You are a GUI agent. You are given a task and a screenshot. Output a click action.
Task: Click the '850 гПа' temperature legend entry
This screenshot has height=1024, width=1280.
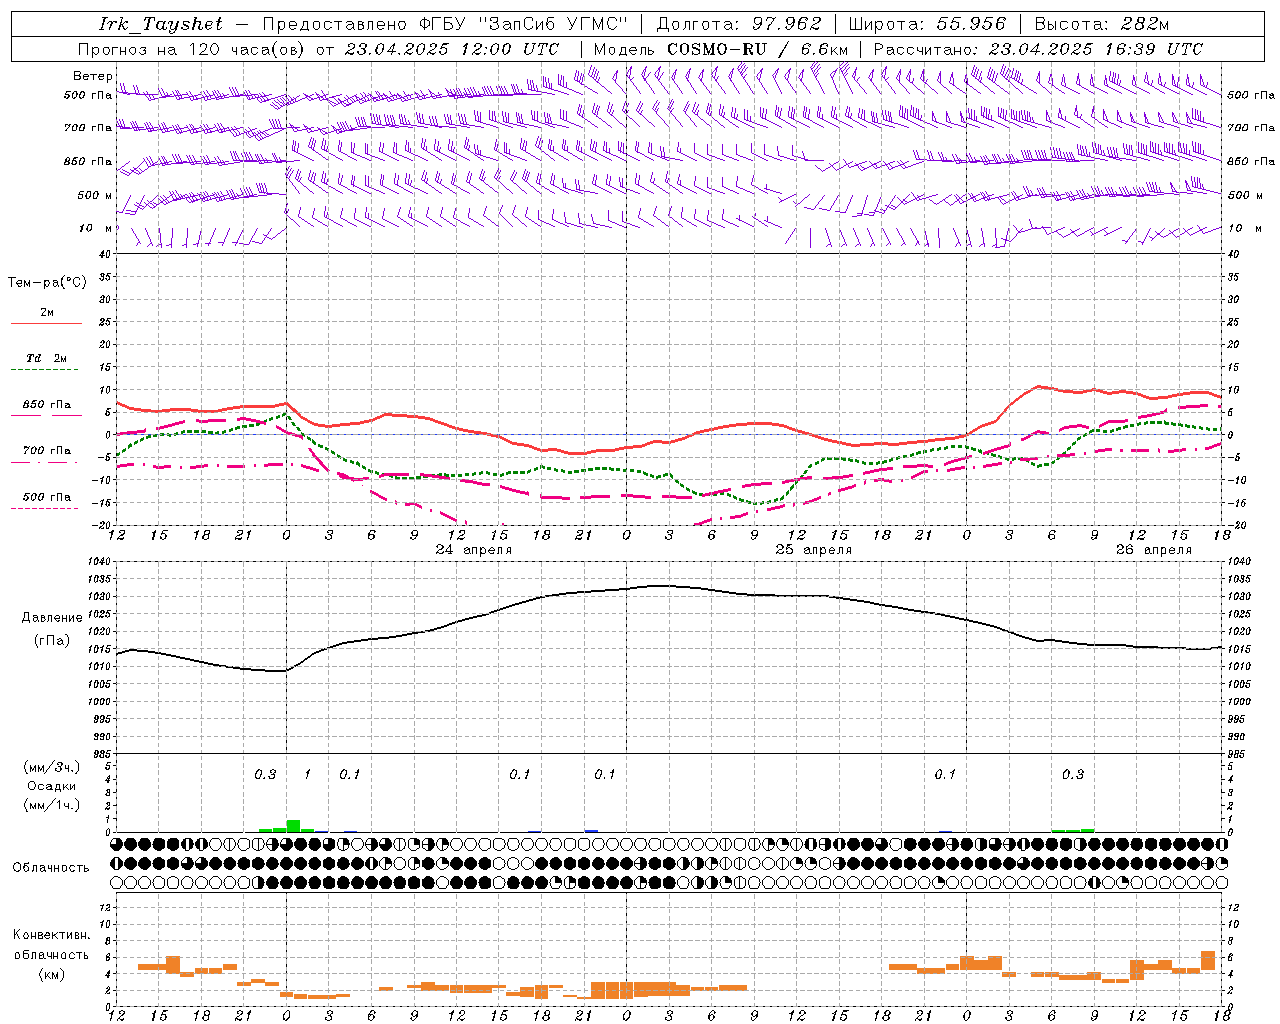click(x=46, y=405)
